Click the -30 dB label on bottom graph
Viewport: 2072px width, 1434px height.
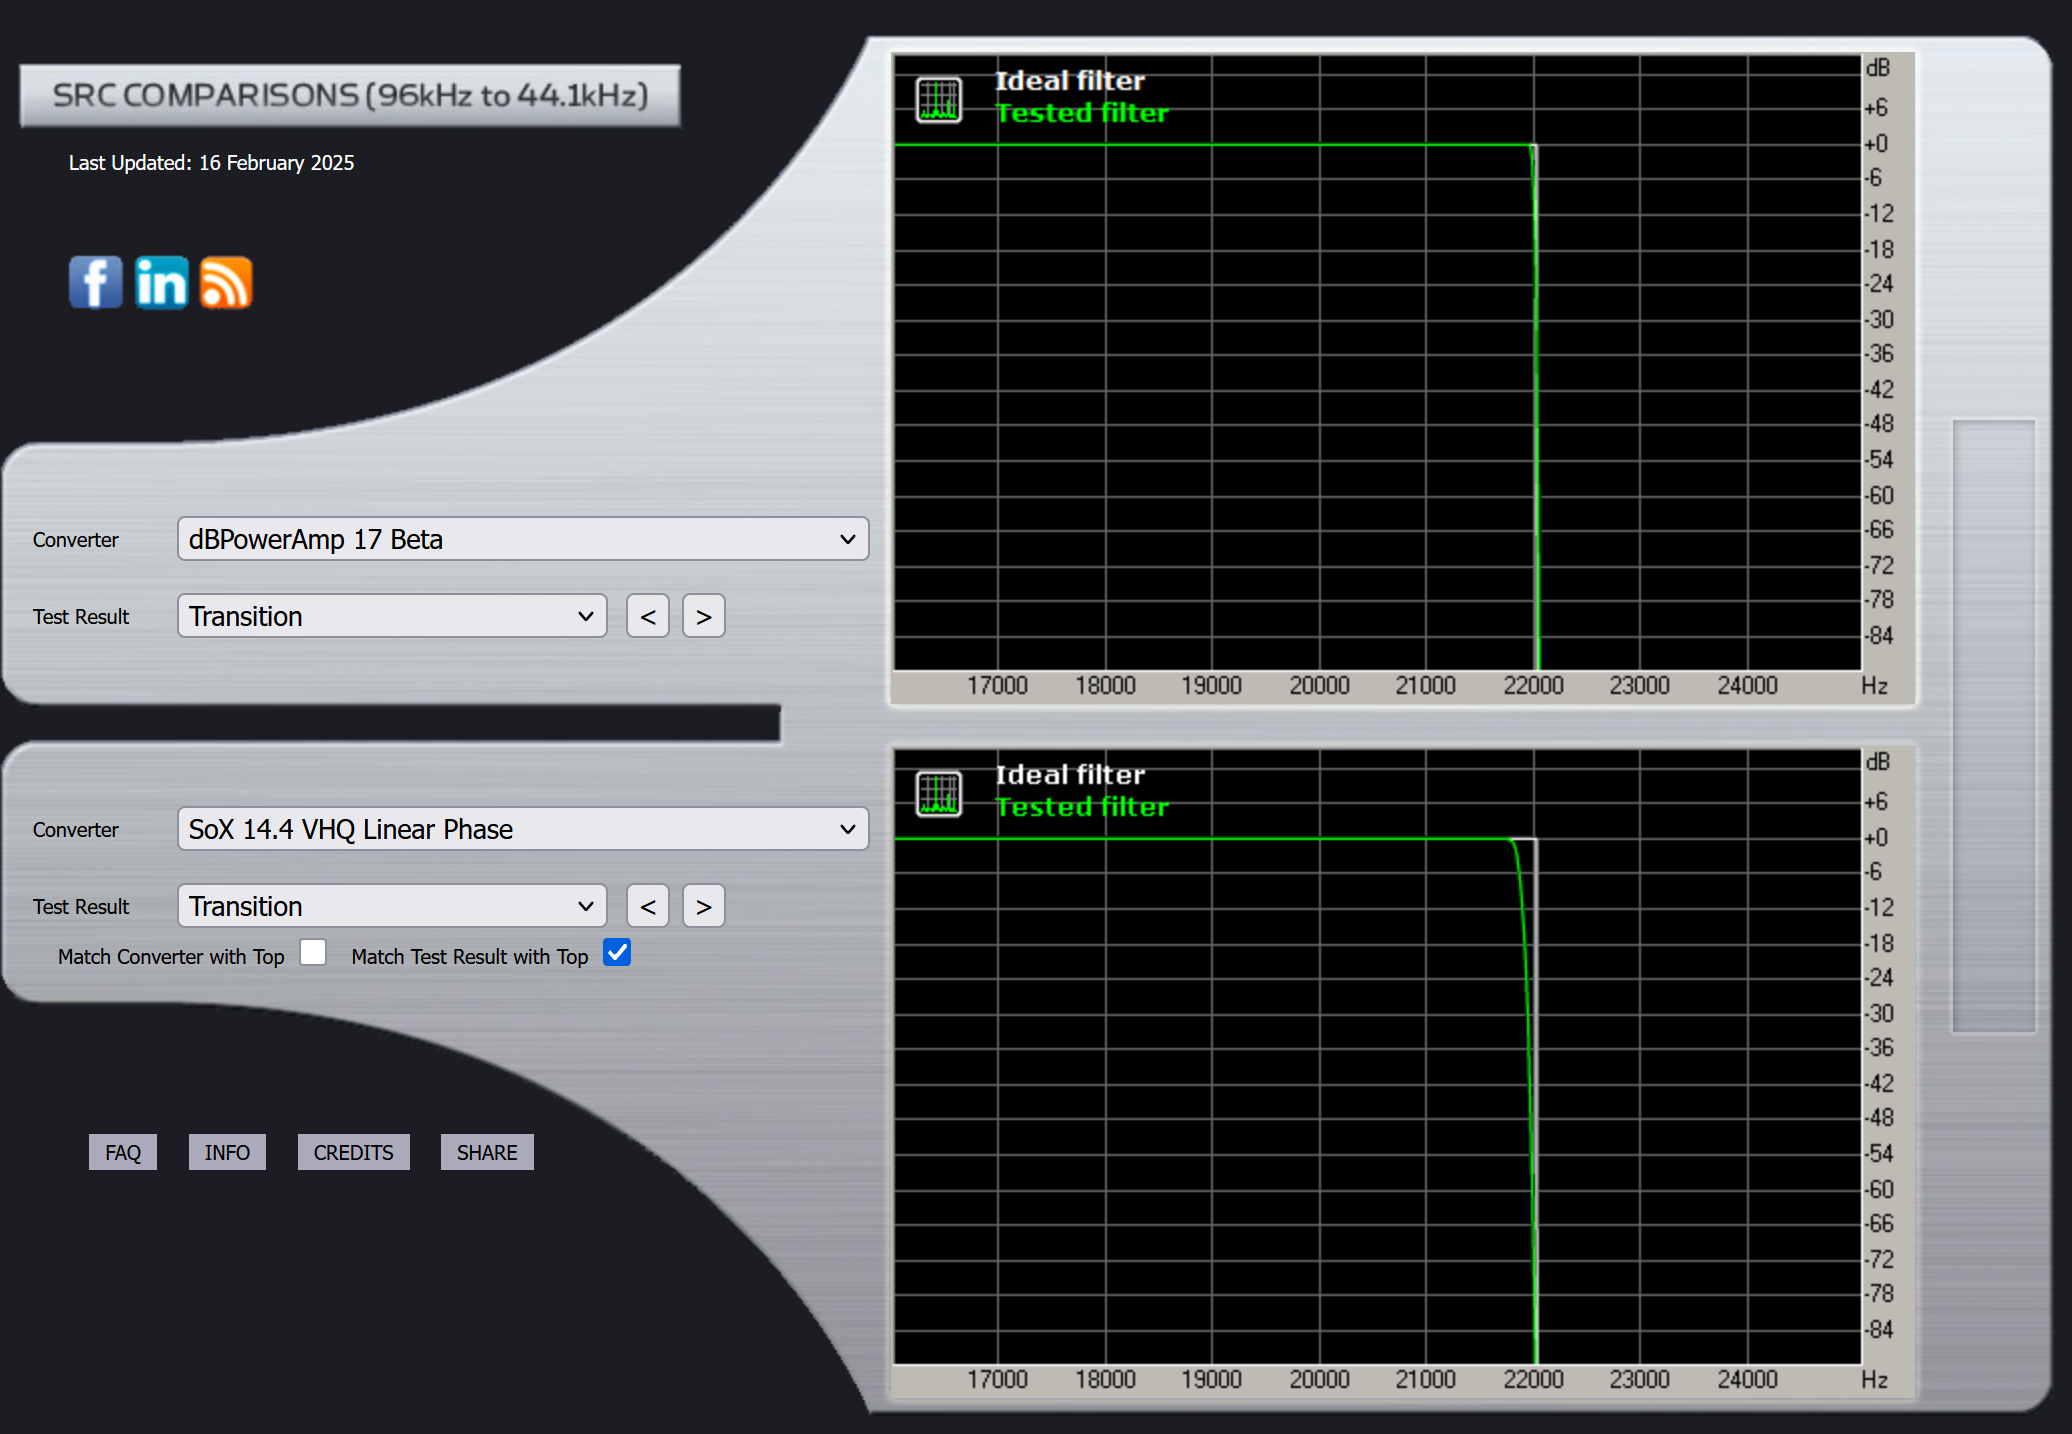[x=1879, y=1013]
